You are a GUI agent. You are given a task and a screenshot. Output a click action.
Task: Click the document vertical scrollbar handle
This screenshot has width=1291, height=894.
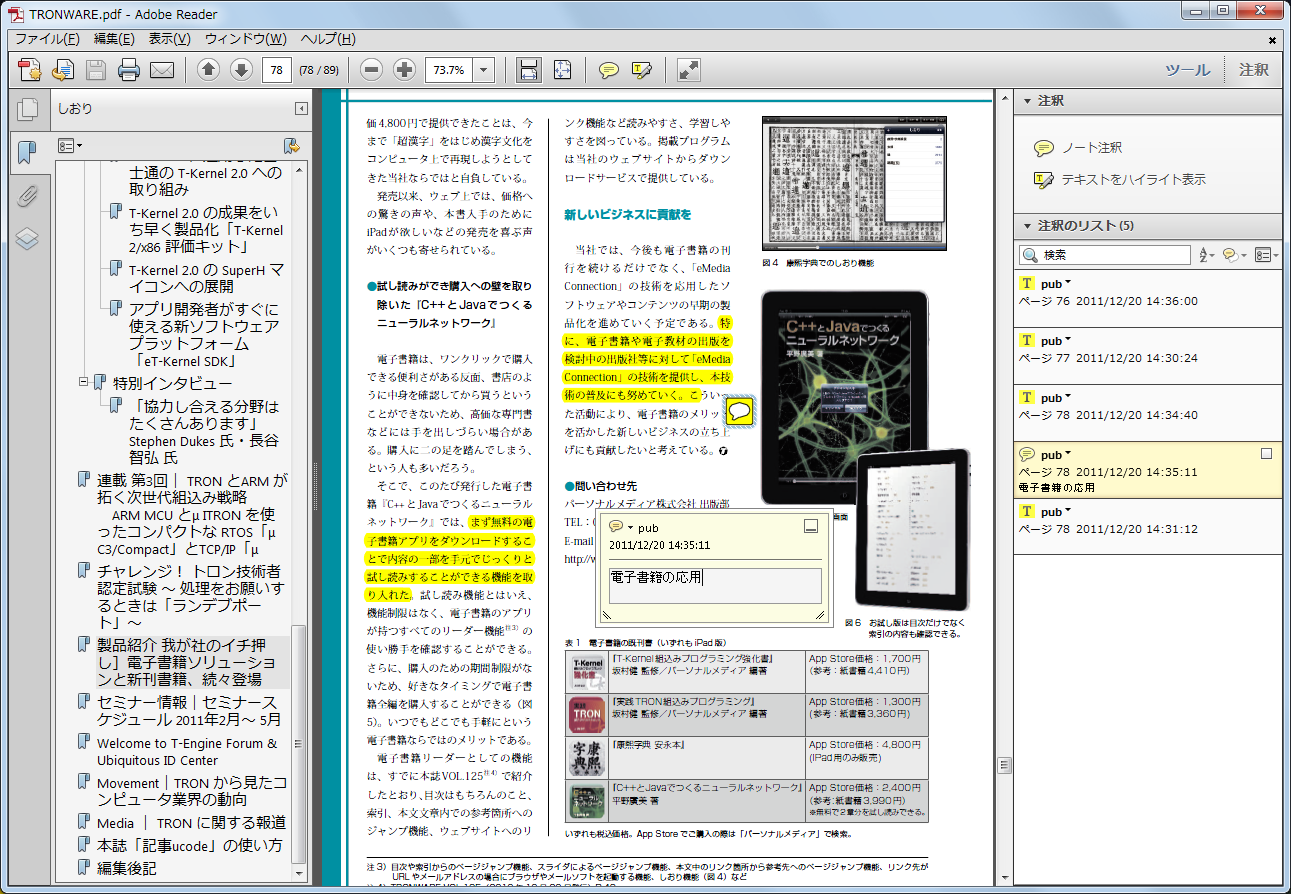click(1005, 765)
